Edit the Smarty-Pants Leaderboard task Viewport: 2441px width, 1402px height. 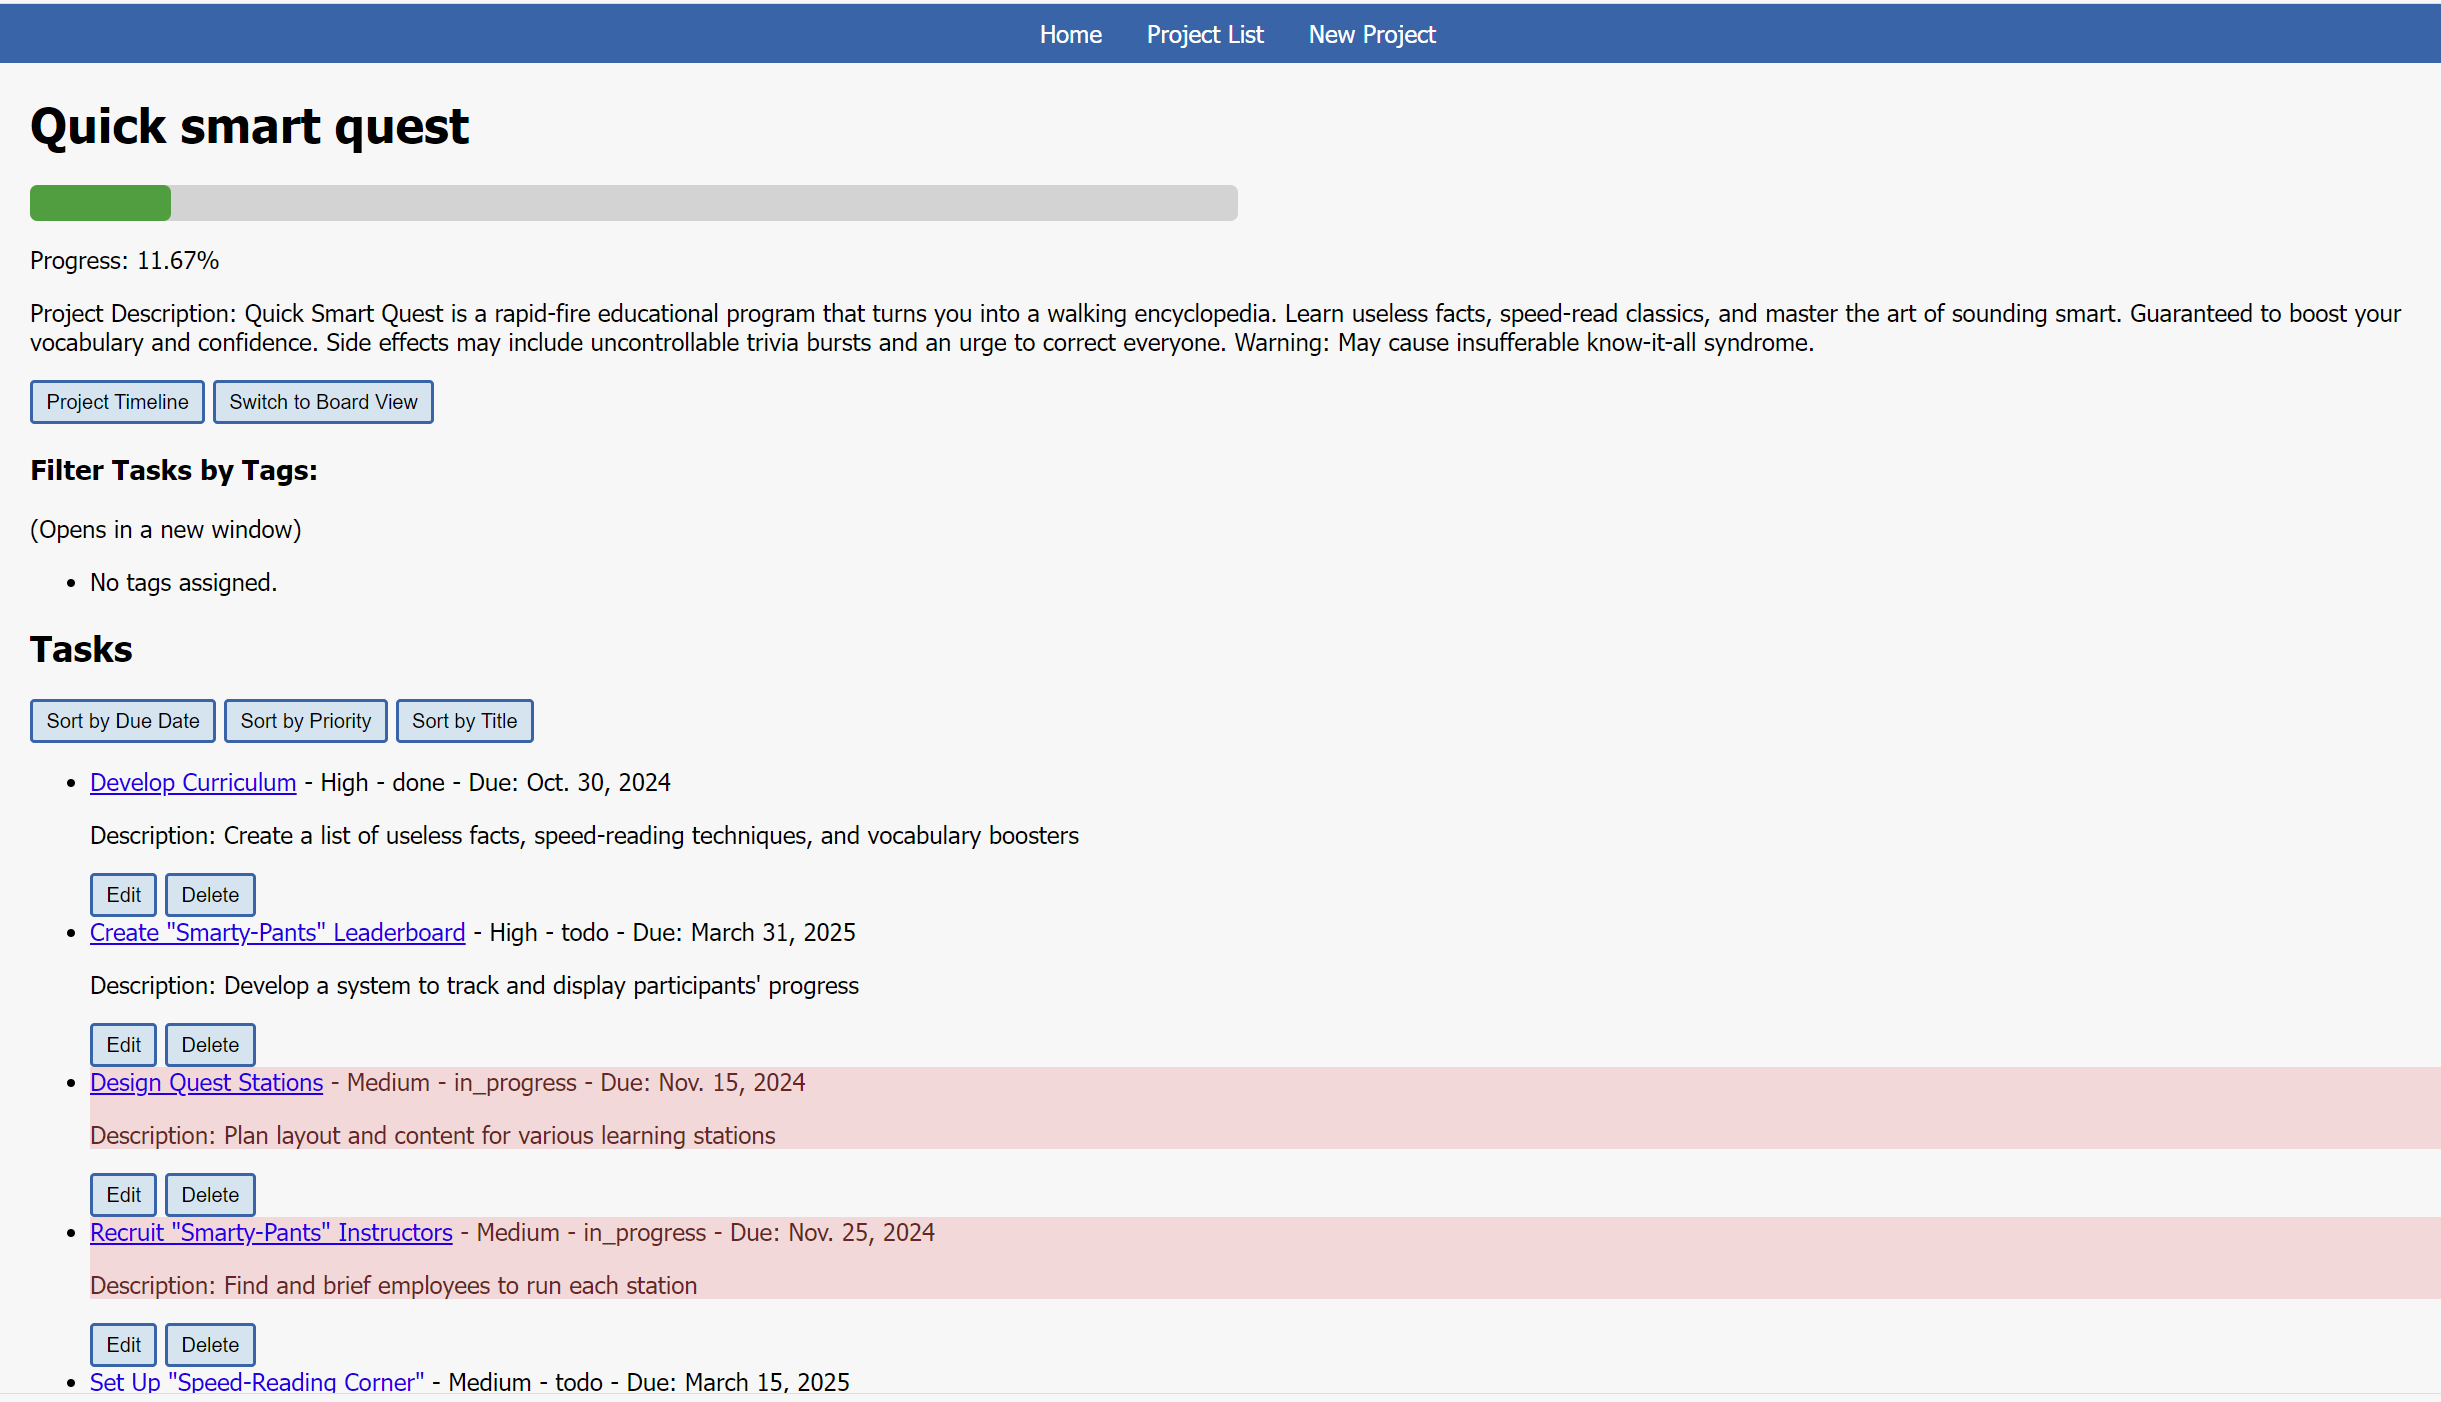pos(123,1045)
